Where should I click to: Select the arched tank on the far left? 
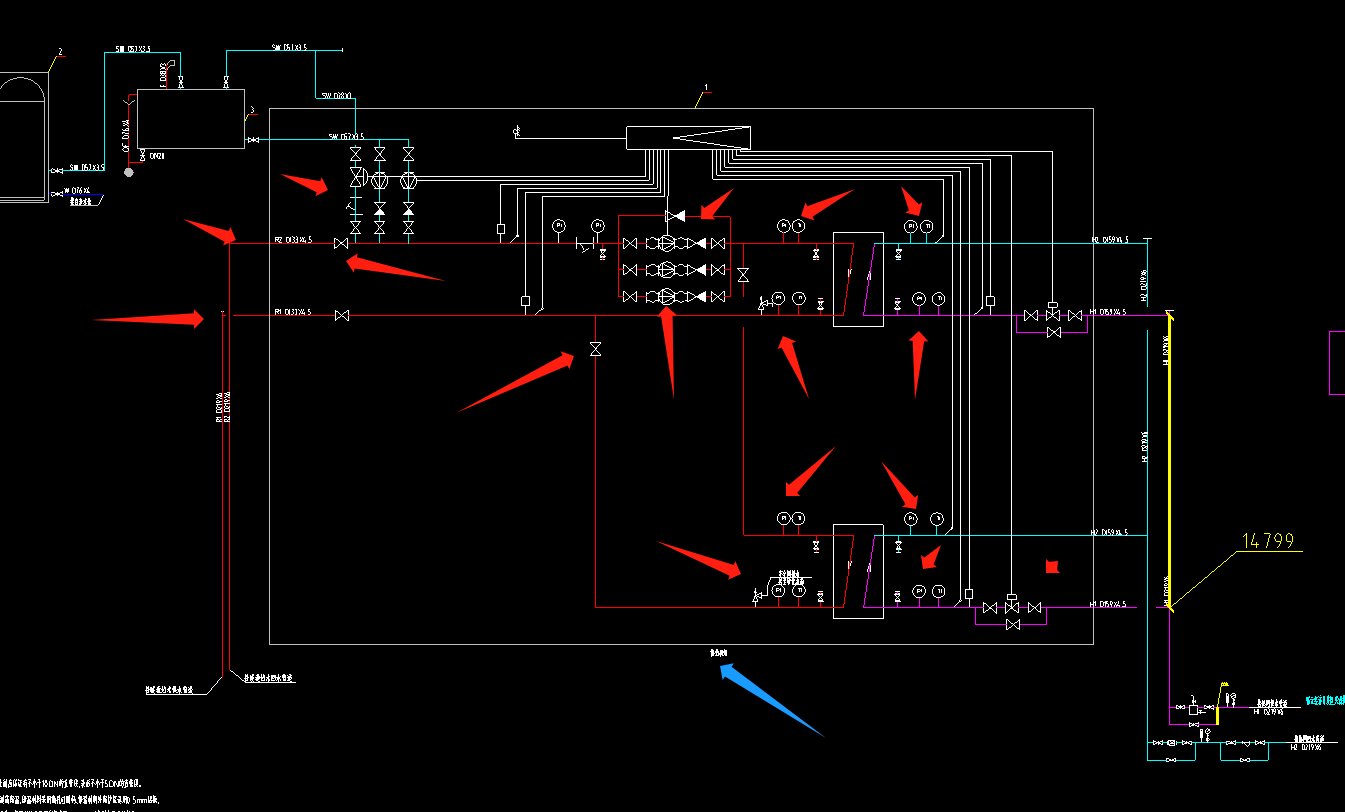[23, 136]
